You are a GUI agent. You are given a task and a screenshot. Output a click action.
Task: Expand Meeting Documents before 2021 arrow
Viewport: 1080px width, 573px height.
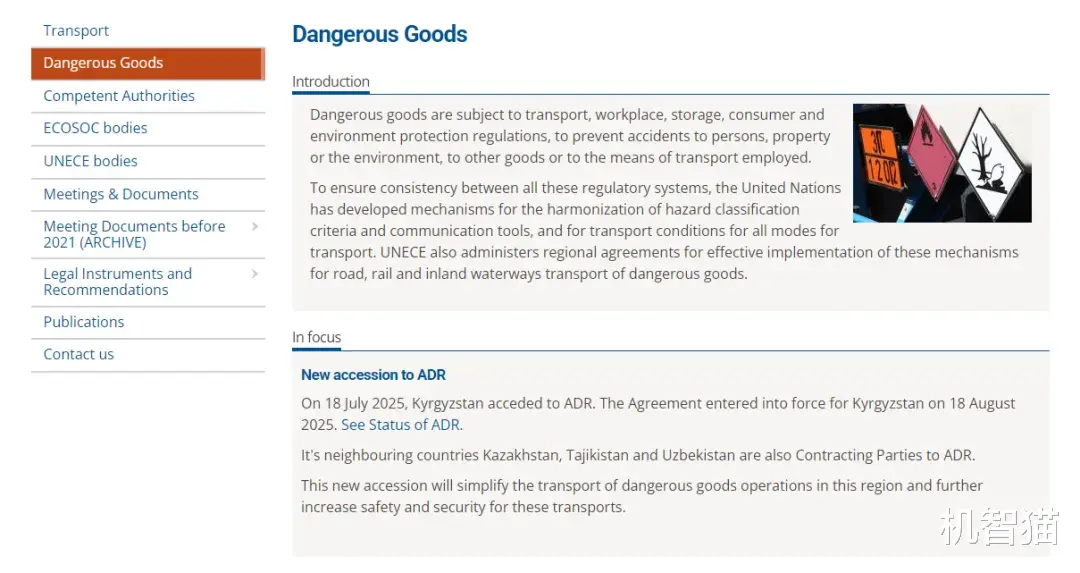pyautogui.click(x=255, y=227)
